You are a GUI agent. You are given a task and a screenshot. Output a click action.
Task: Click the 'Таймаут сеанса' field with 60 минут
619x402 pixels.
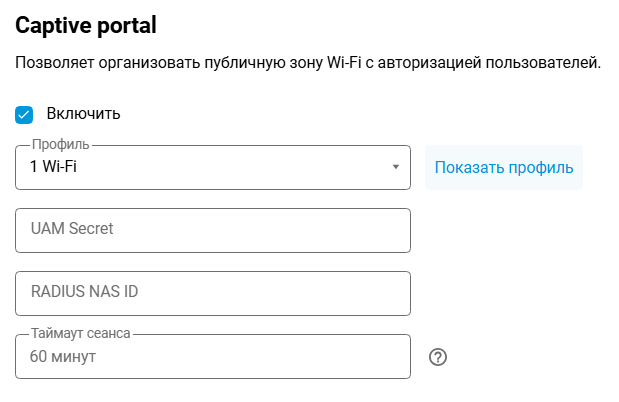pyautogui.click(x=213, y=357)
